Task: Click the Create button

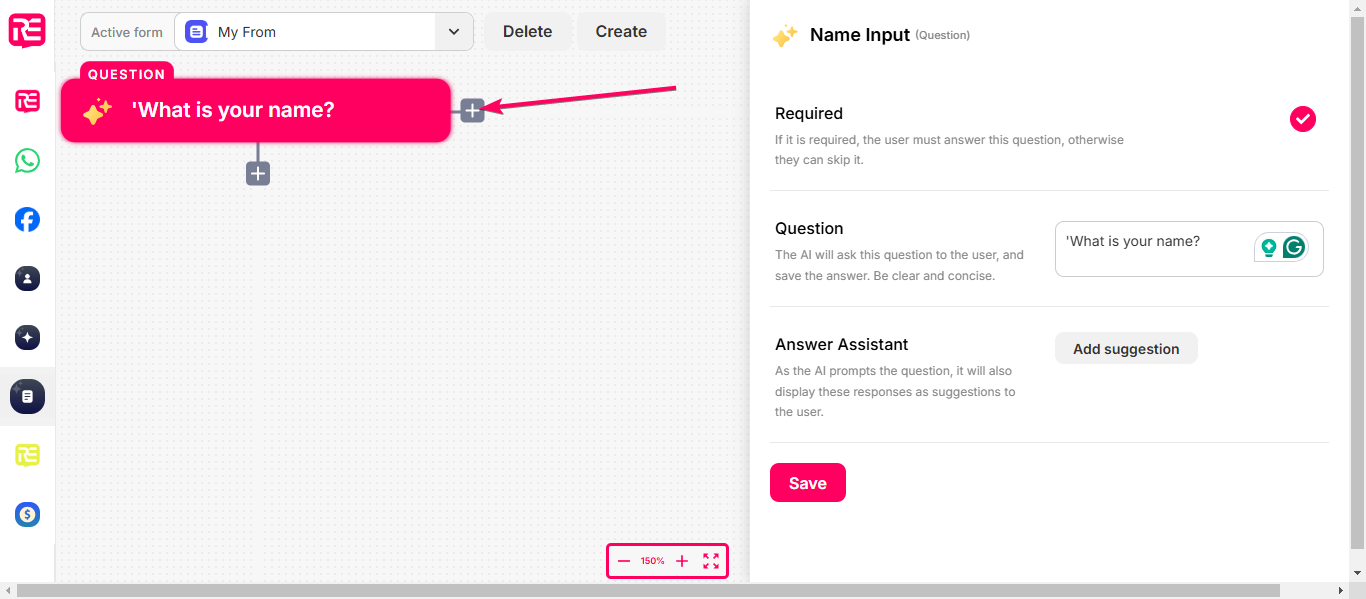Action: coord(621,32)
